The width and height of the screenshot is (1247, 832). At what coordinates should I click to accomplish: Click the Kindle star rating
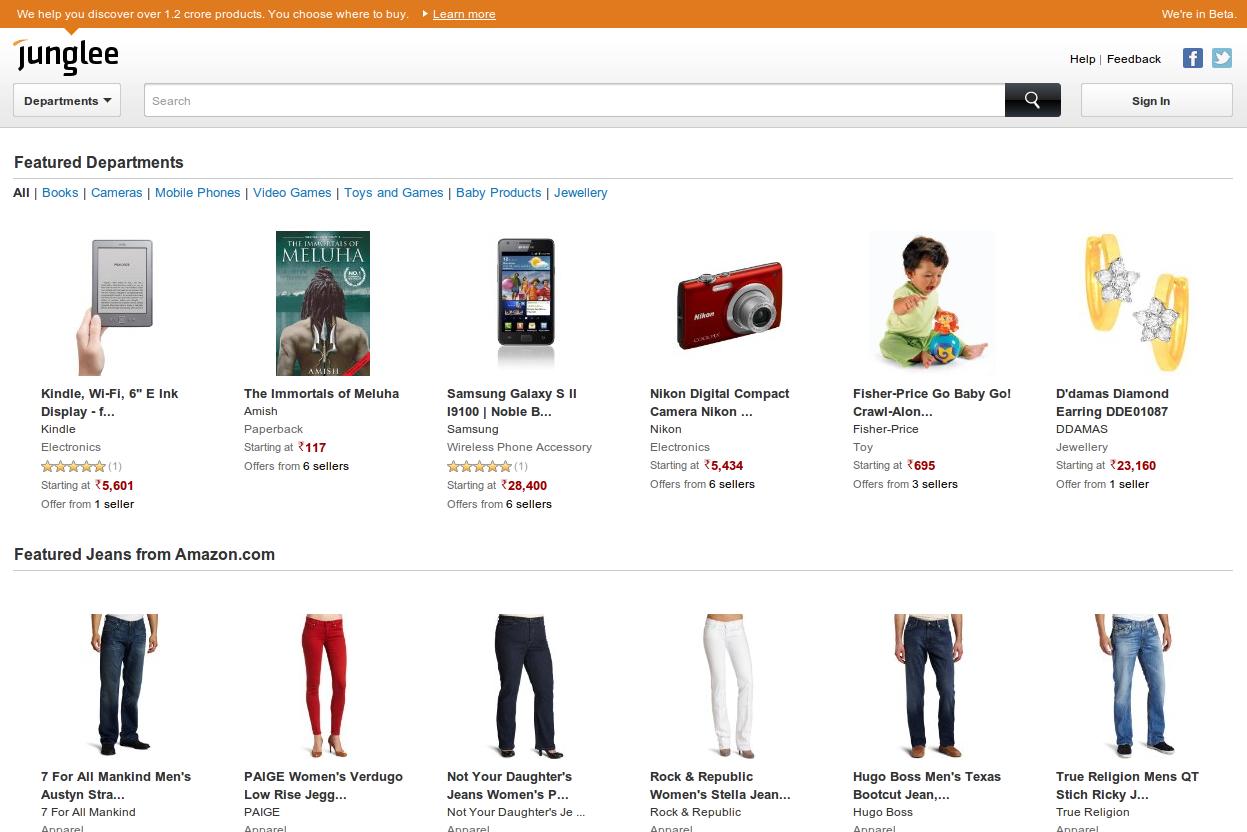(73, 467)
